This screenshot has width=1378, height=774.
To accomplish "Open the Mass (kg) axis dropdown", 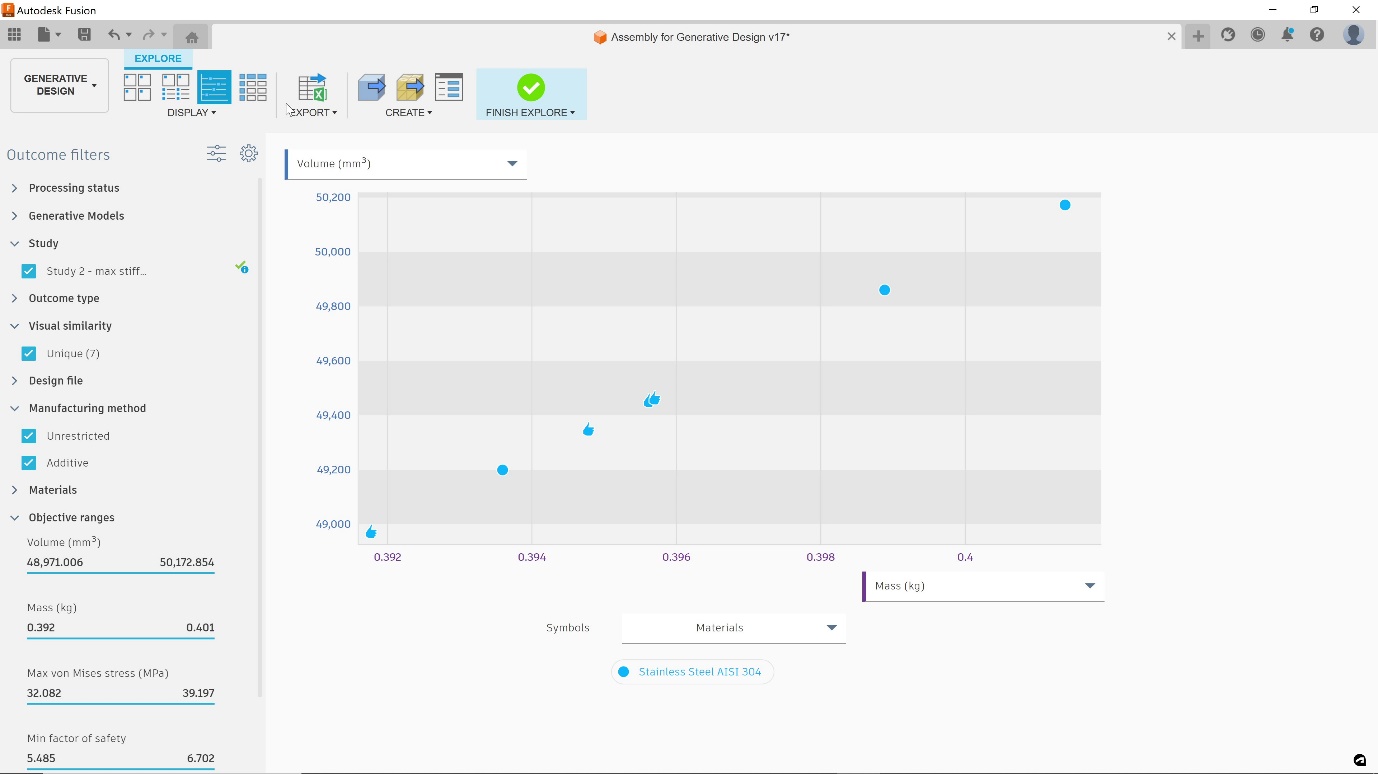I will [983, 586].
